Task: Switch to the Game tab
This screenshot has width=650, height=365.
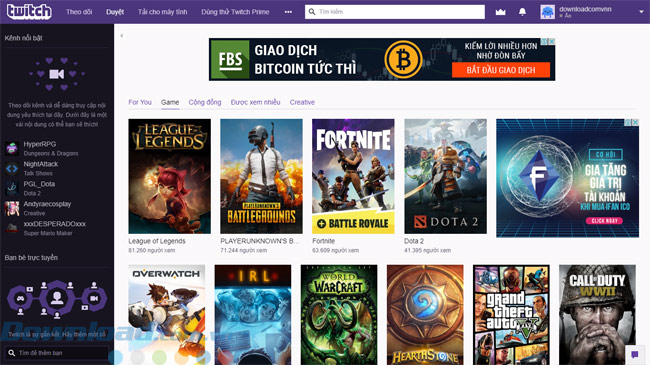Action: click(170, 102)
